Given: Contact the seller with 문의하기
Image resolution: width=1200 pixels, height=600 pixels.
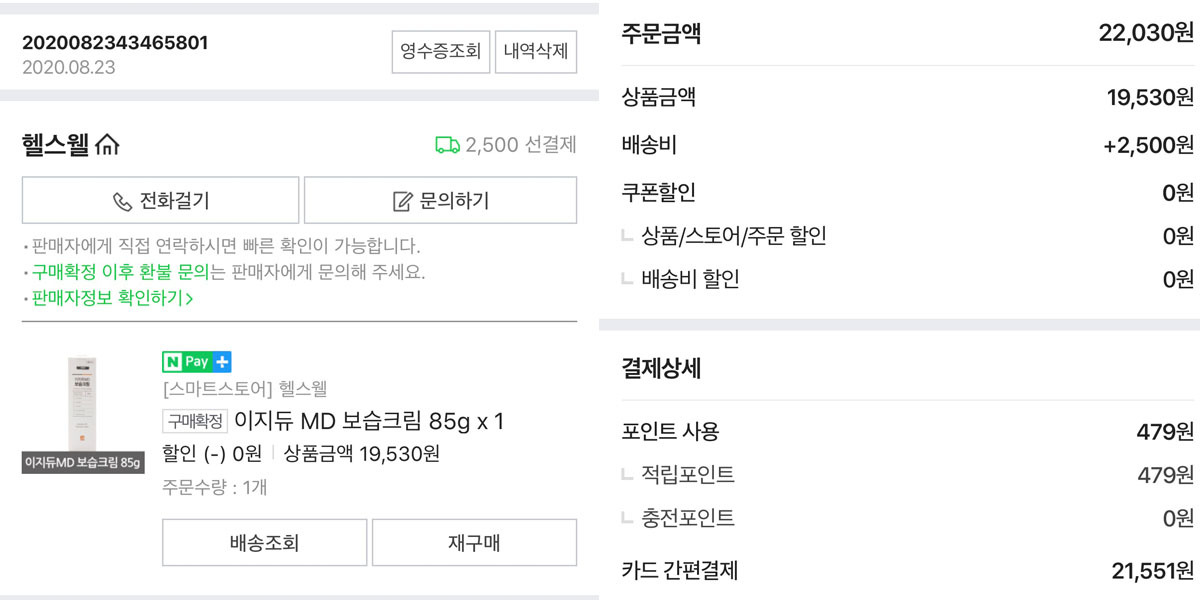Looking at the screenshot, I should pos(440,200).
